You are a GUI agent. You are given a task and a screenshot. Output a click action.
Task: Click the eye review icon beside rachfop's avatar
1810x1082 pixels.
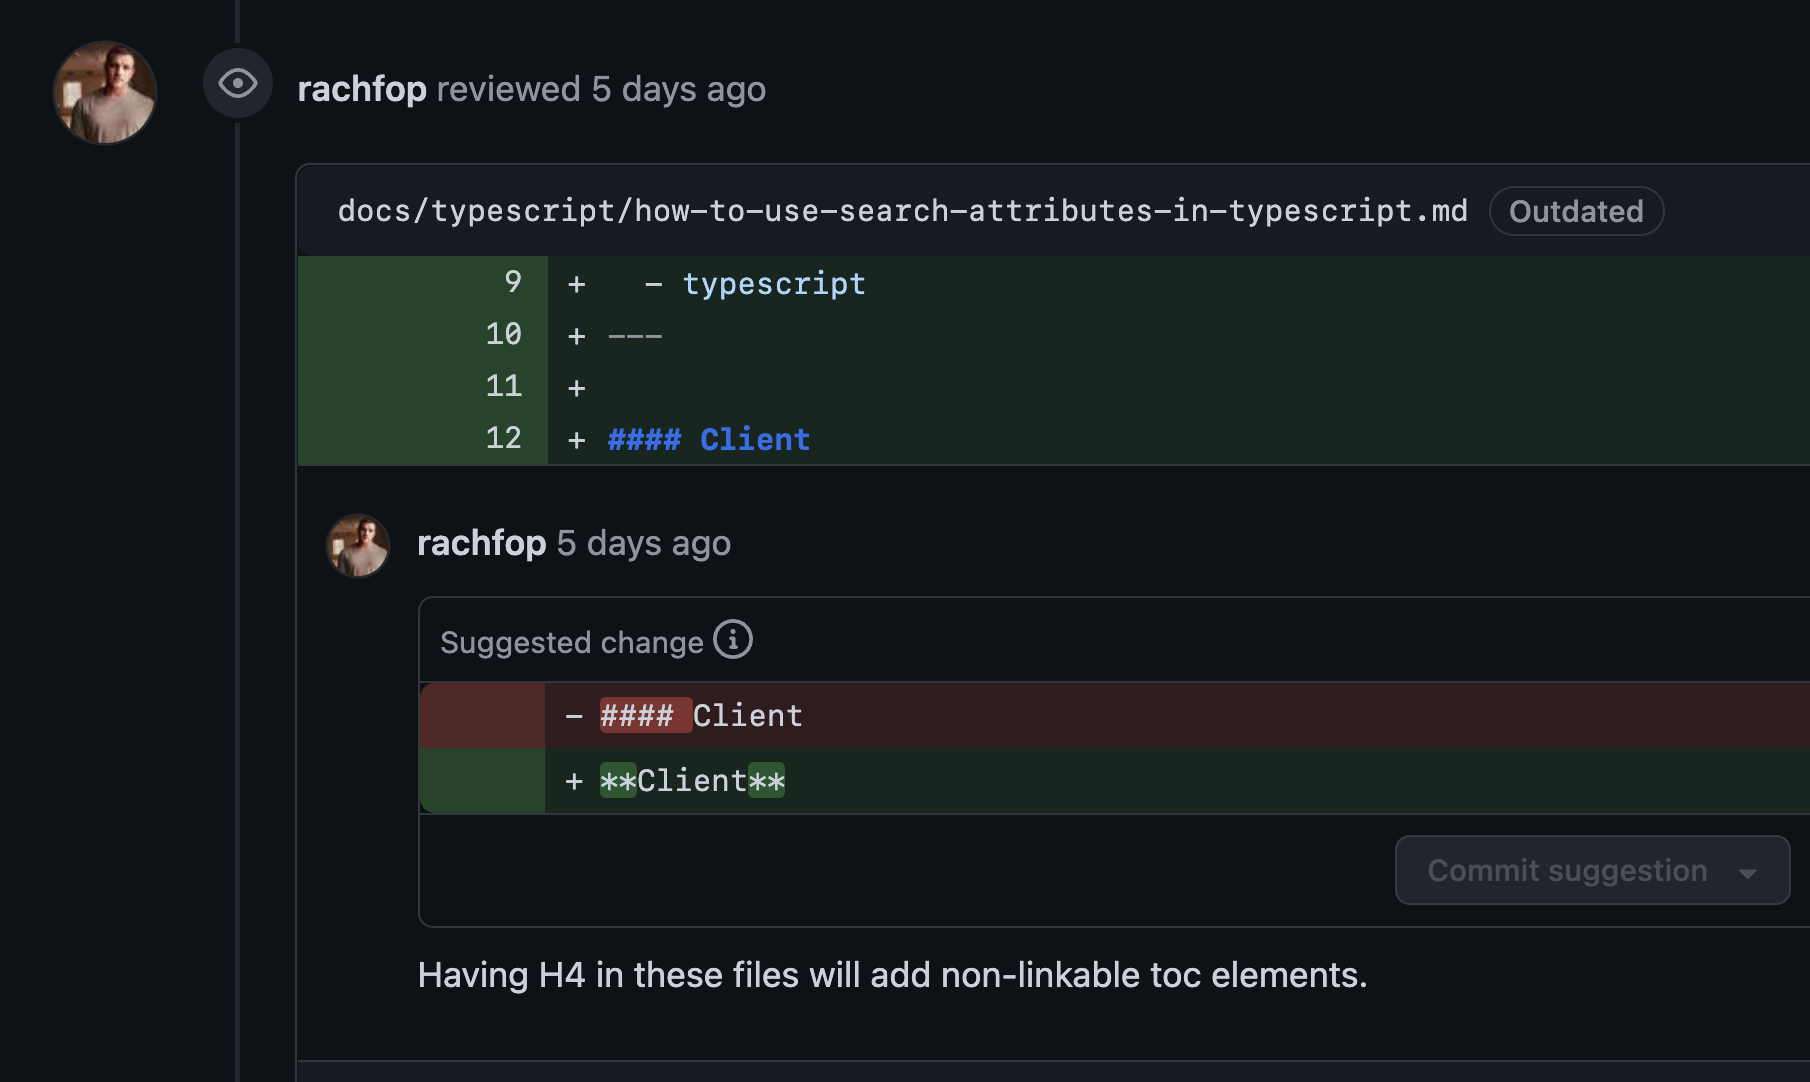click(x=237, y=84)
